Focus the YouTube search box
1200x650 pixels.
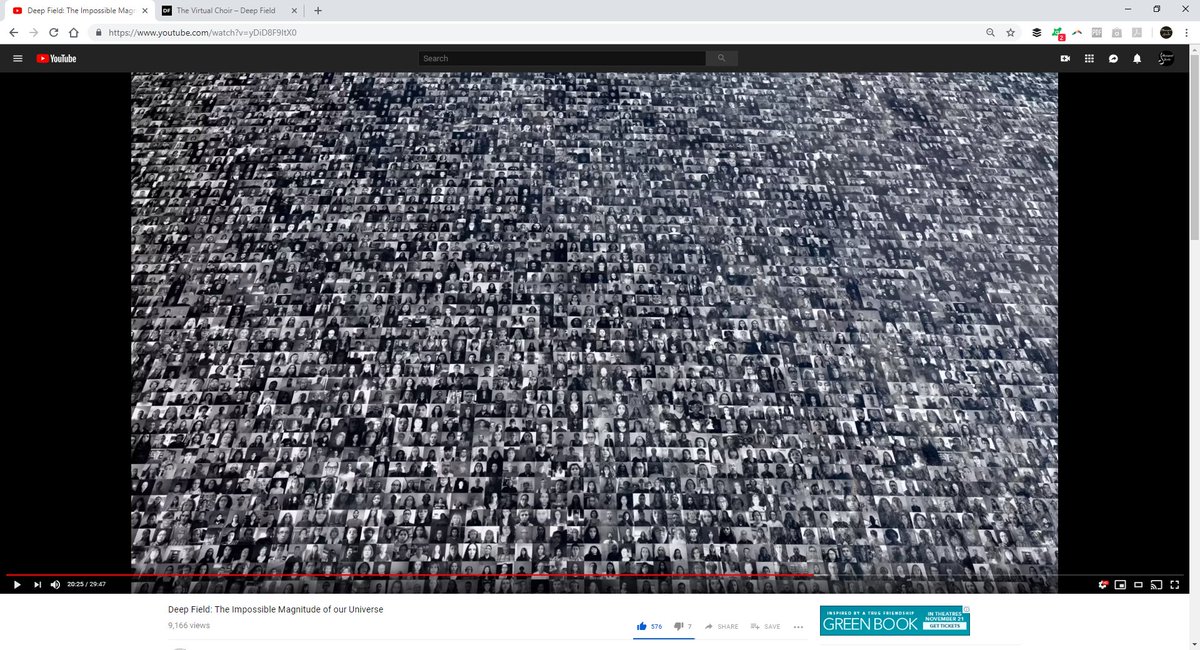(x=562, y=58)
